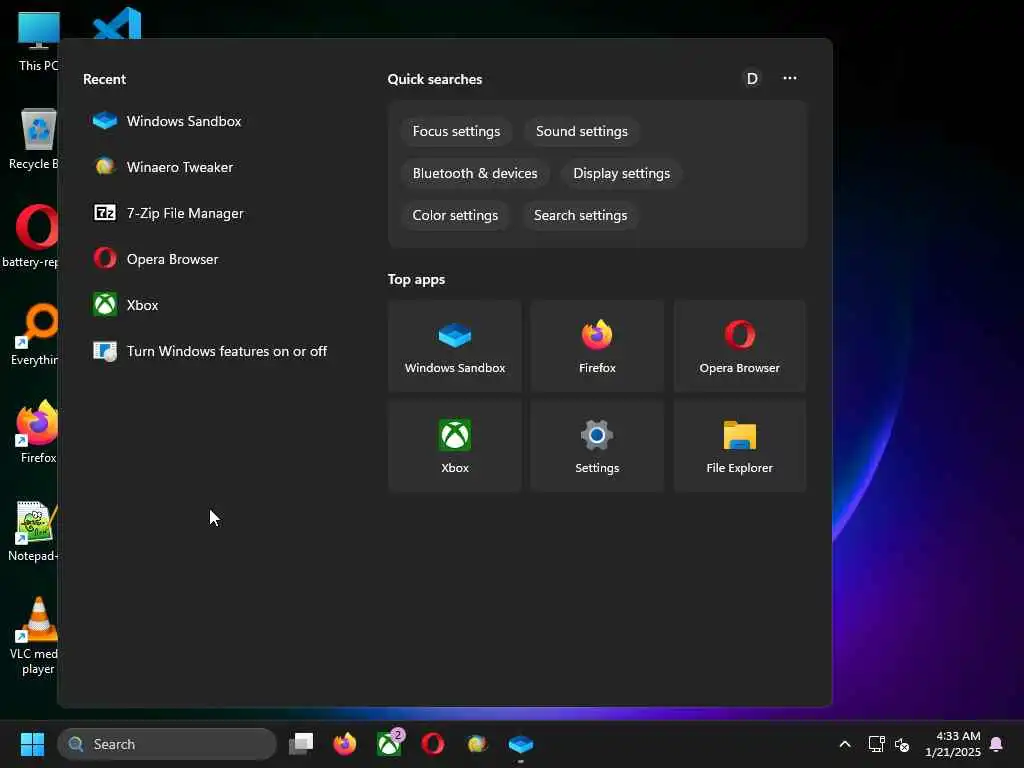Select Search settings quick search
The width and height of the screenshot is (1024, 768).
click(581, 215)
